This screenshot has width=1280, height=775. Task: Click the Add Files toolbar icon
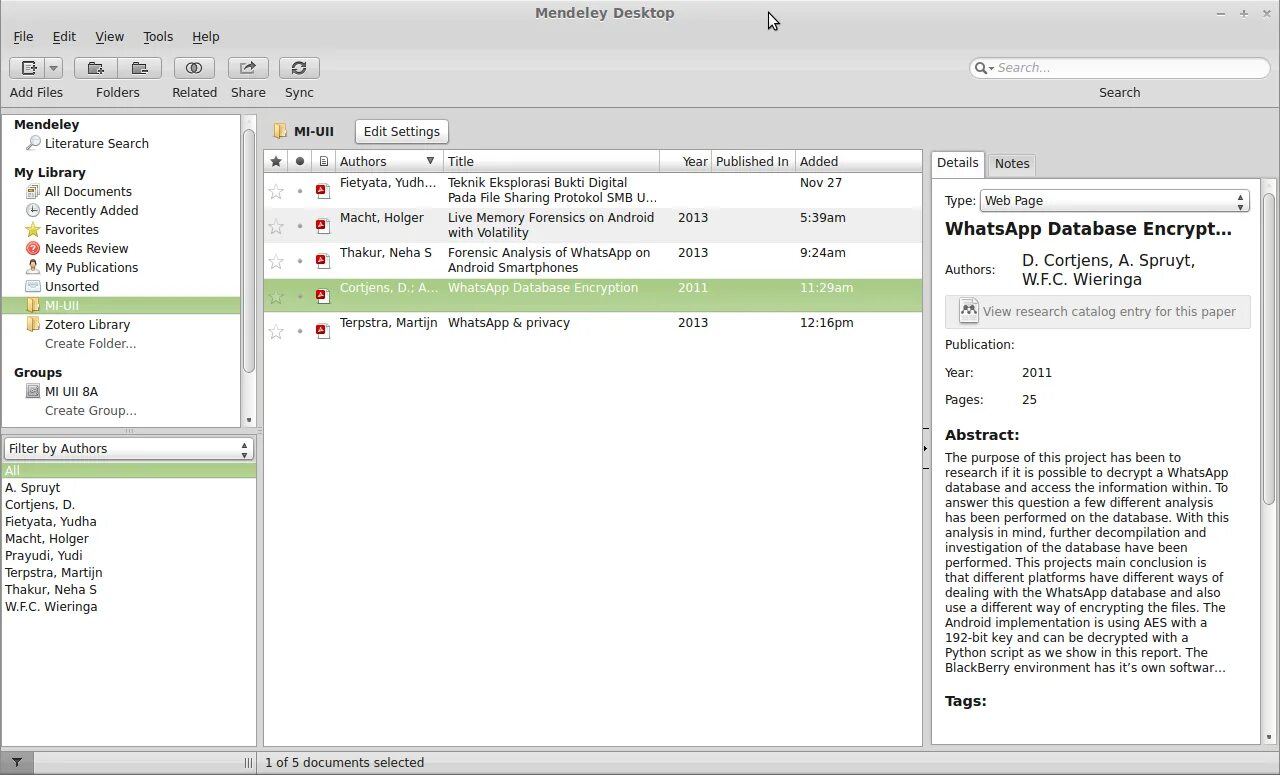pyautogui.click(x=28, y=68)
